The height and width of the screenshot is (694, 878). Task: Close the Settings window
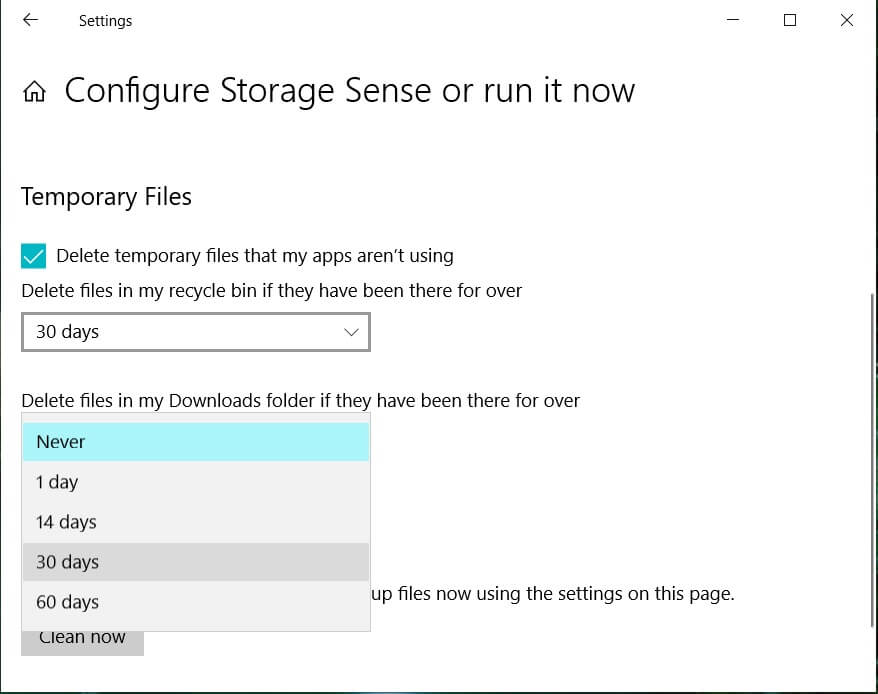(x=847, y=20)
